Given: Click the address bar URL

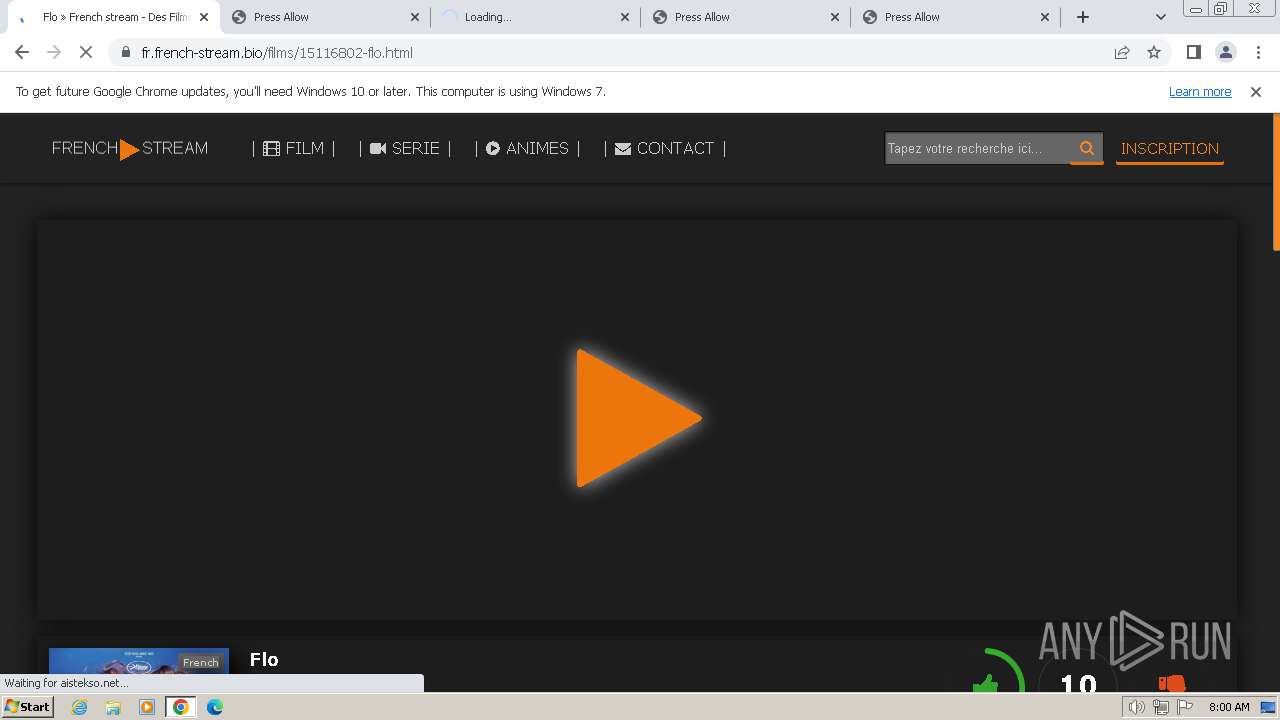Looking at the screenshot, I should (x=277, y=53).
